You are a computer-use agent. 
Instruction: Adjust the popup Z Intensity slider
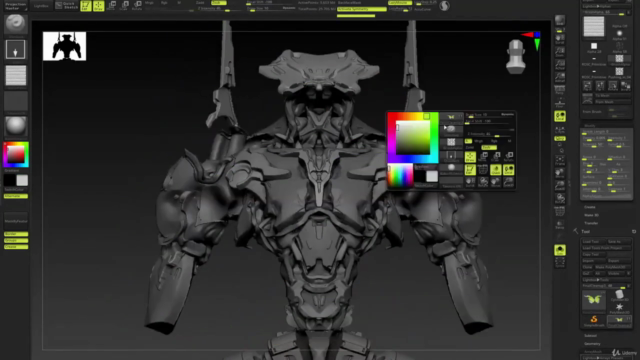490,135
